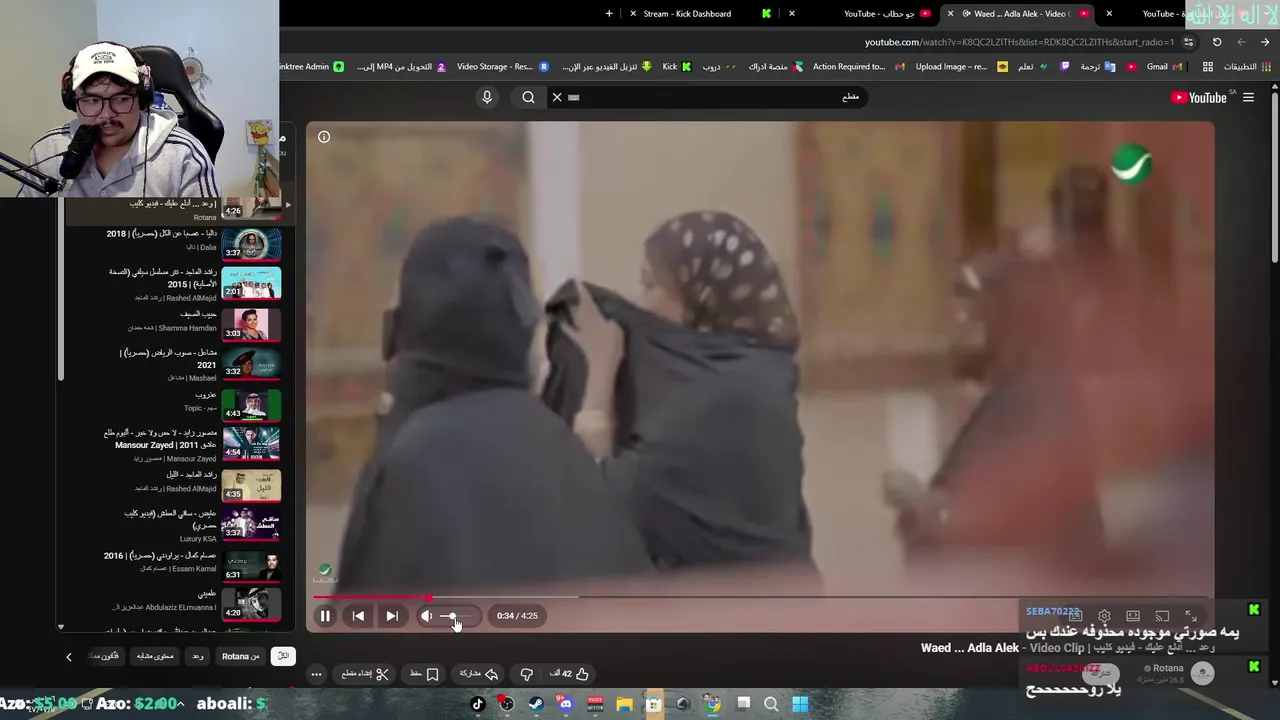
Task: Play Dalia 2018 playlist video thumbnail
Action: pyautogui.click(x=251, y=244)
